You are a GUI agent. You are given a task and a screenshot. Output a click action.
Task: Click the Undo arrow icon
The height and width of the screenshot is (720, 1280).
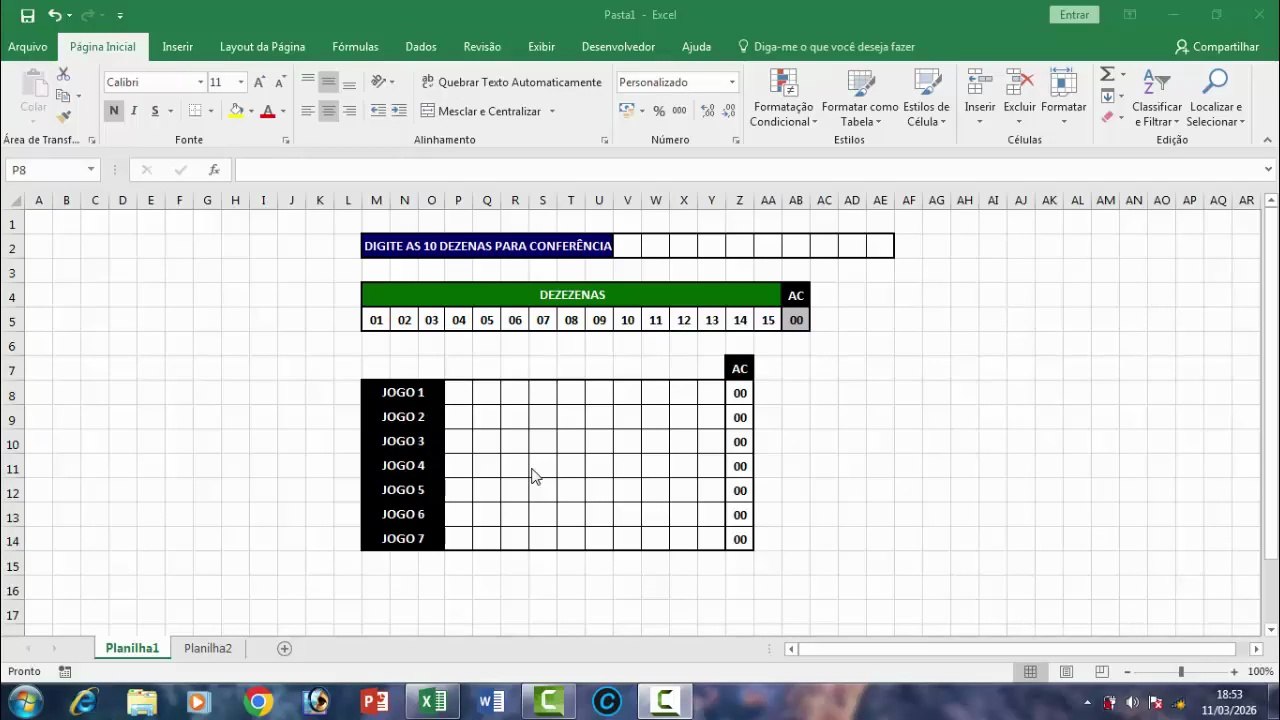click(x=54, y=15)
